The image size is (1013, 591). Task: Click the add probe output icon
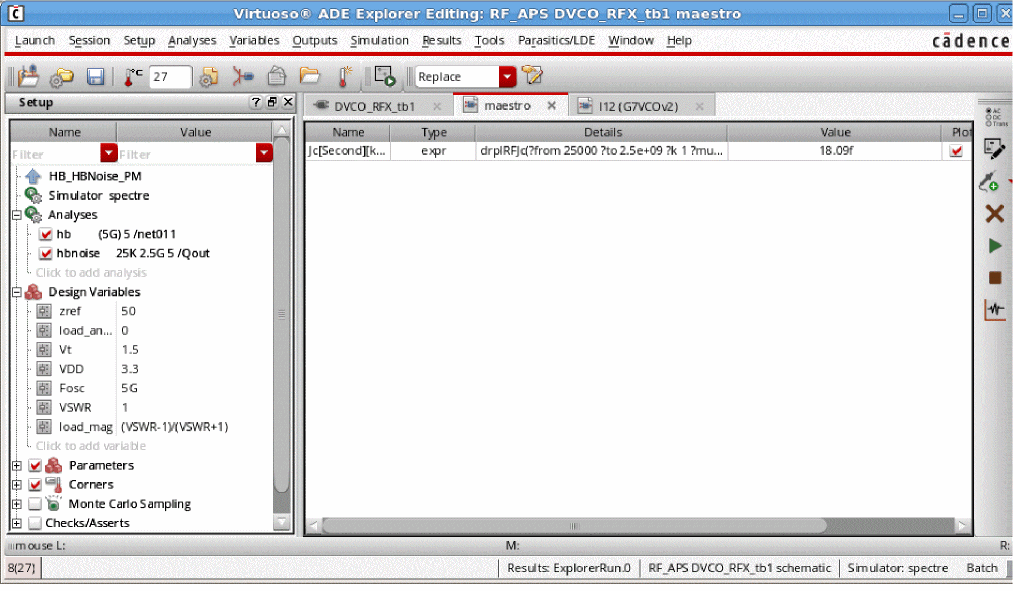990,181
